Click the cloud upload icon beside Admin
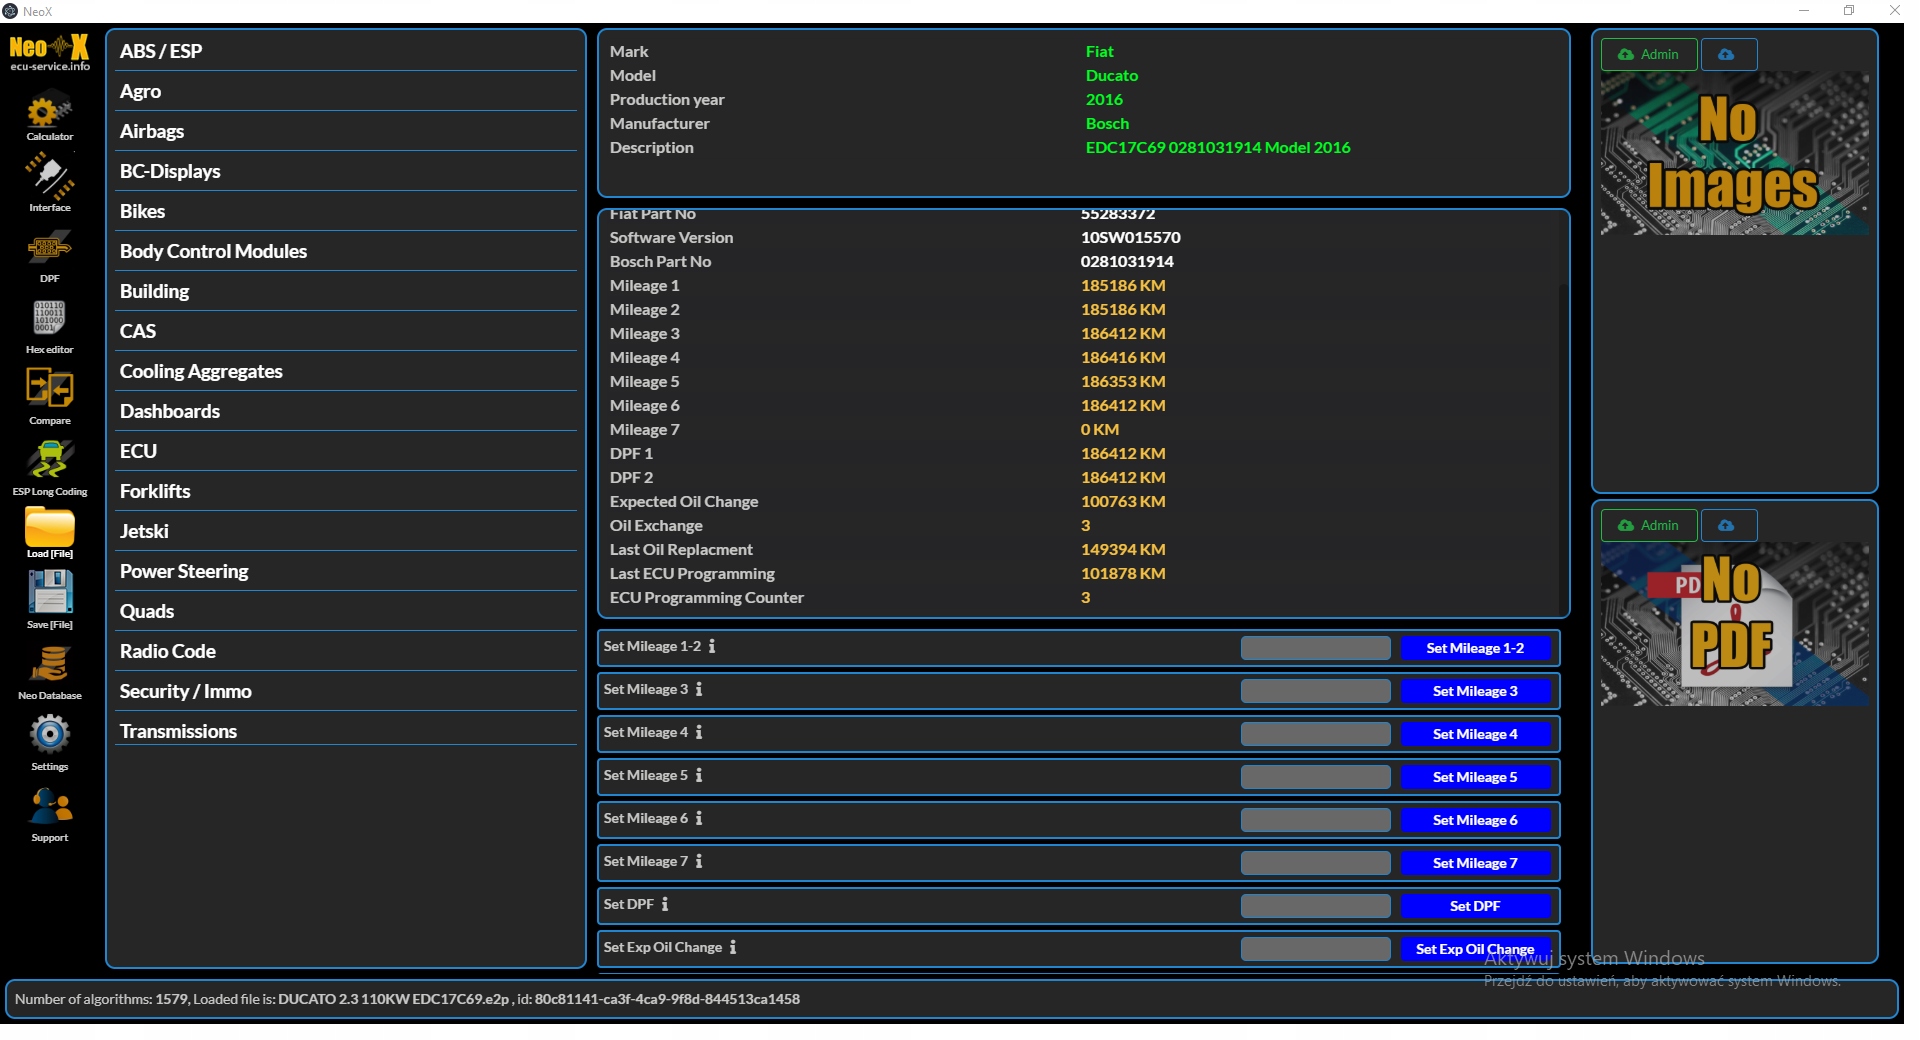Image resolution: width=1920 pixels, height=1040 pixels. click(1728, 54)
